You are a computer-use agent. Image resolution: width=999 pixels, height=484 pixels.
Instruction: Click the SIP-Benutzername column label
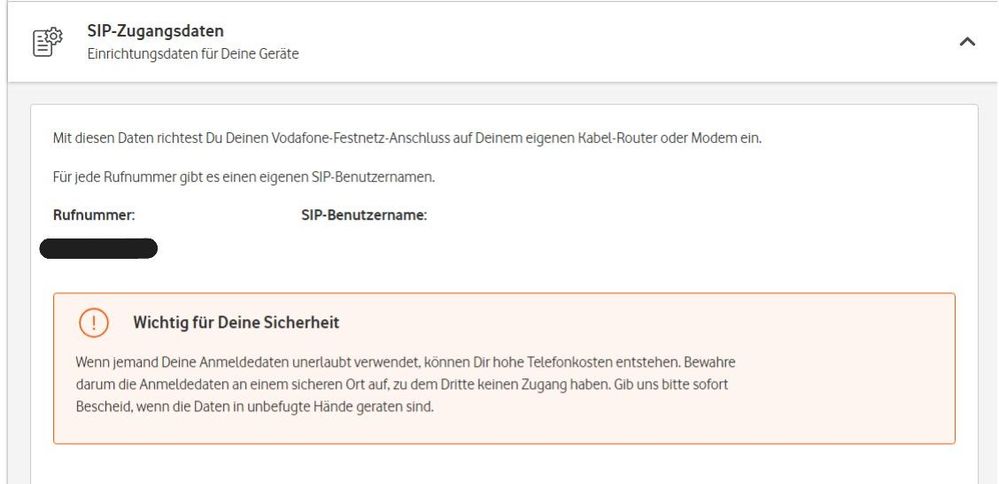click(x=364, y=215)
